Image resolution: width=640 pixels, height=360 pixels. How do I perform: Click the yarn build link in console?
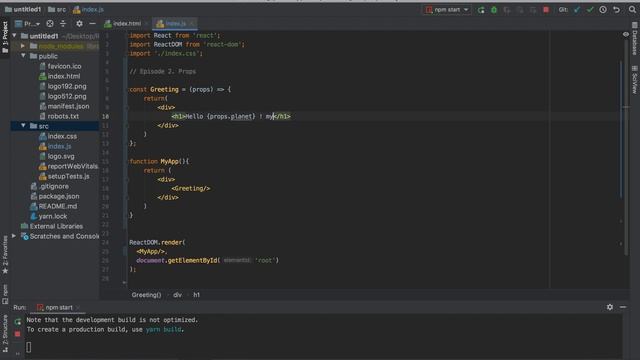[164, 329]
